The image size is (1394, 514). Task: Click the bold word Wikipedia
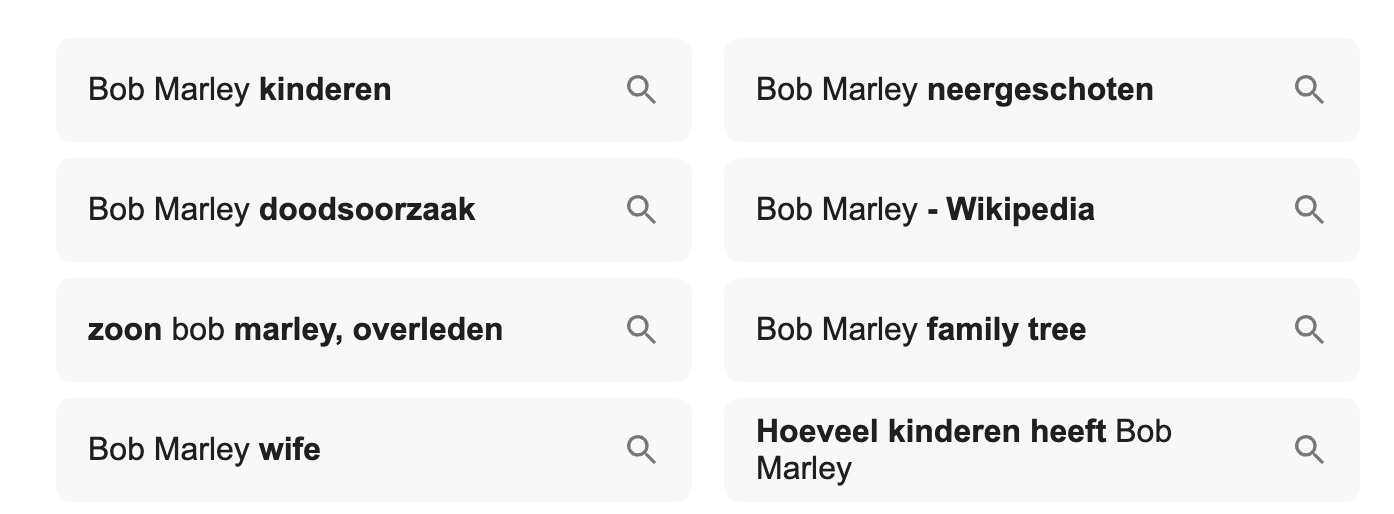[1020, 210]
